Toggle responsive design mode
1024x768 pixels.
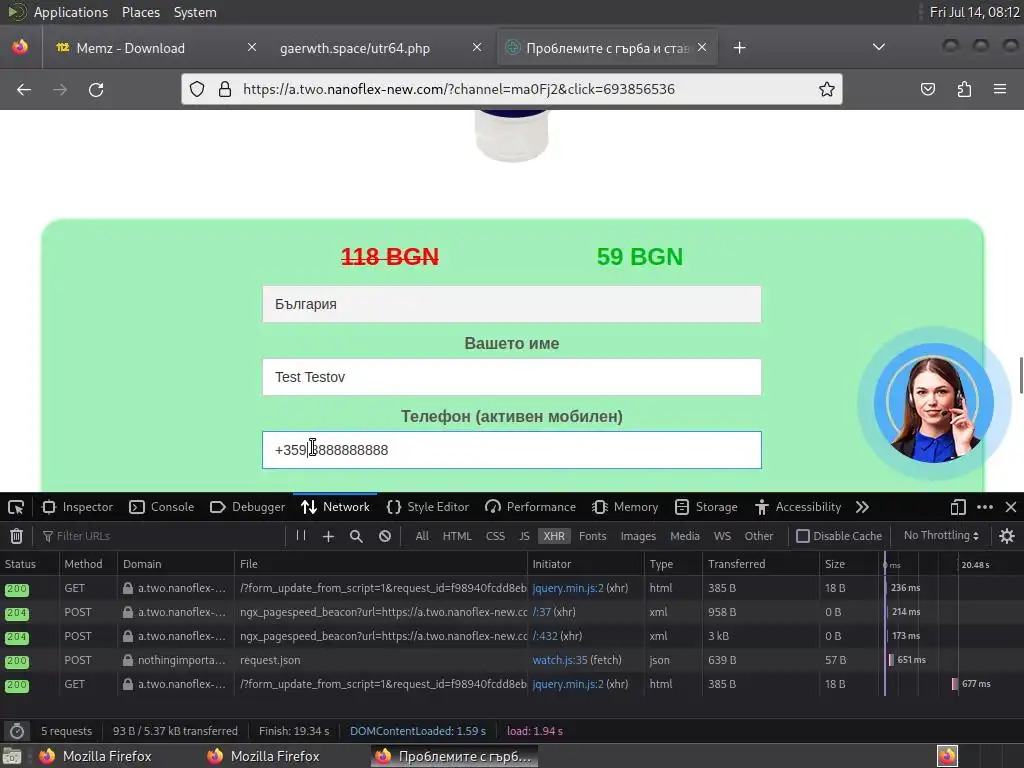click(958, 507)
